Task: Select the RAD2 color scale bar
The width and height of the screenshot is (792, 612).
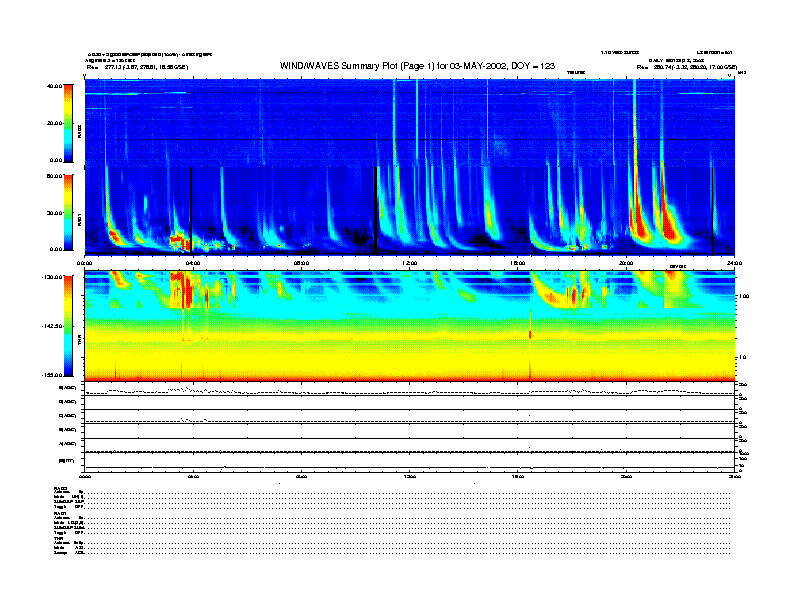Action: (x=68, y=123)
